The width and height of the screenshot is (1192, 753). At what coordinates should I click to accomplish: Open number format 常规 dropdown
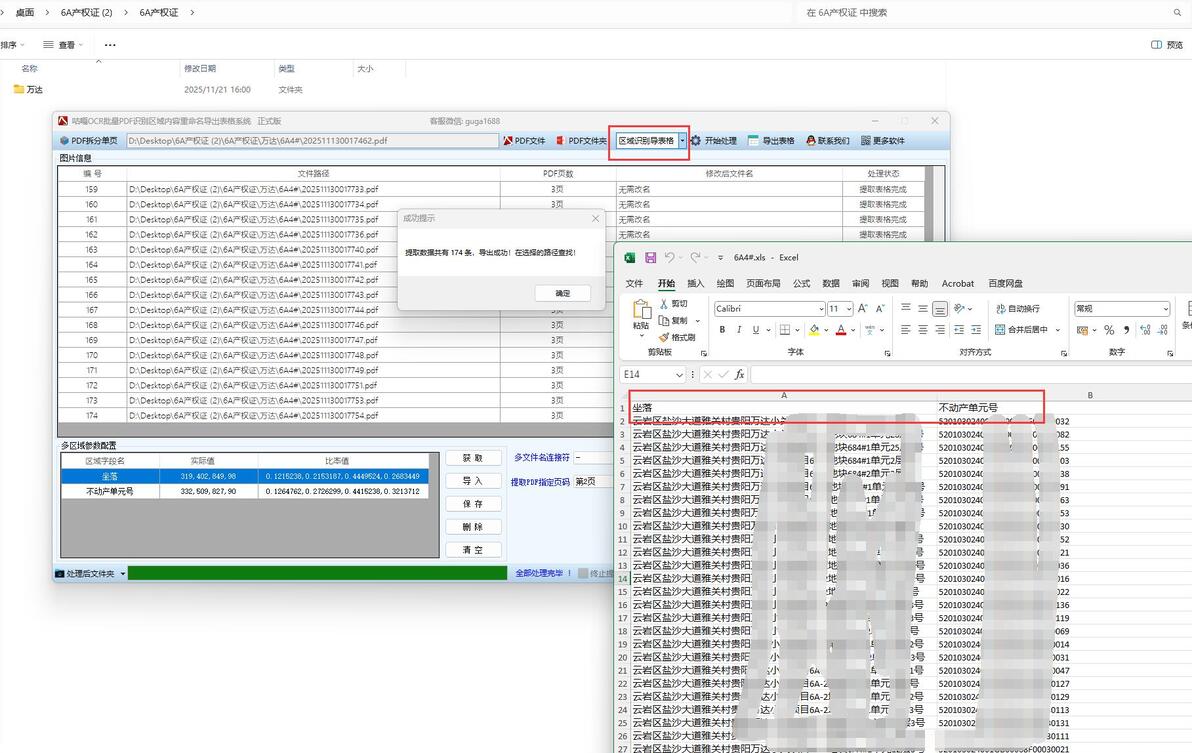point(1165,309)
